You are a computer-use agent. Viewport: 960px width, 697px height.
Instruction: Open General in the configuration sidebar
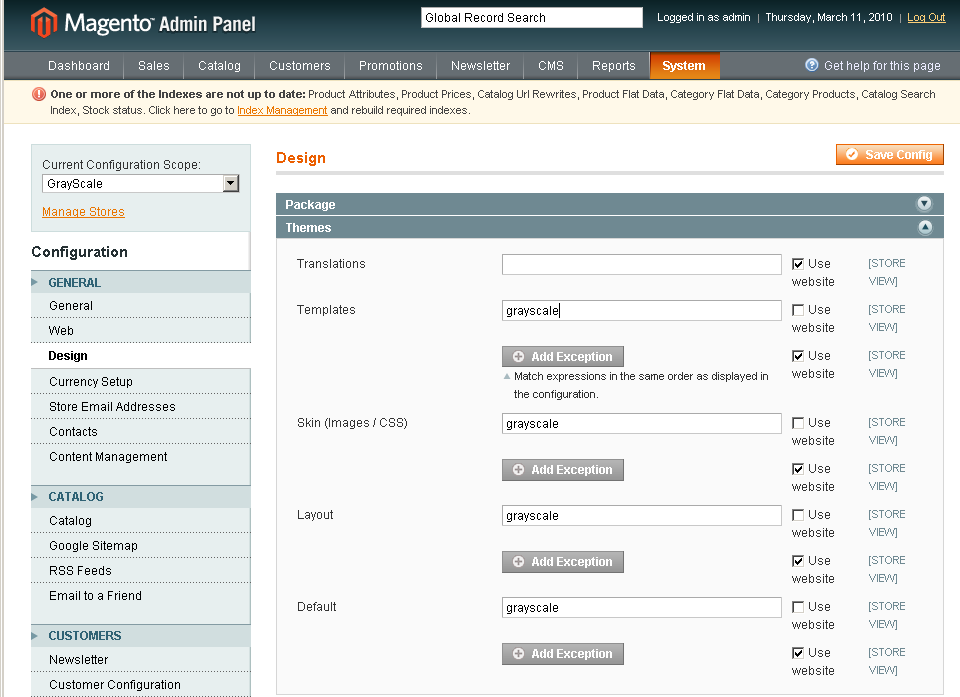pos(141,306)
